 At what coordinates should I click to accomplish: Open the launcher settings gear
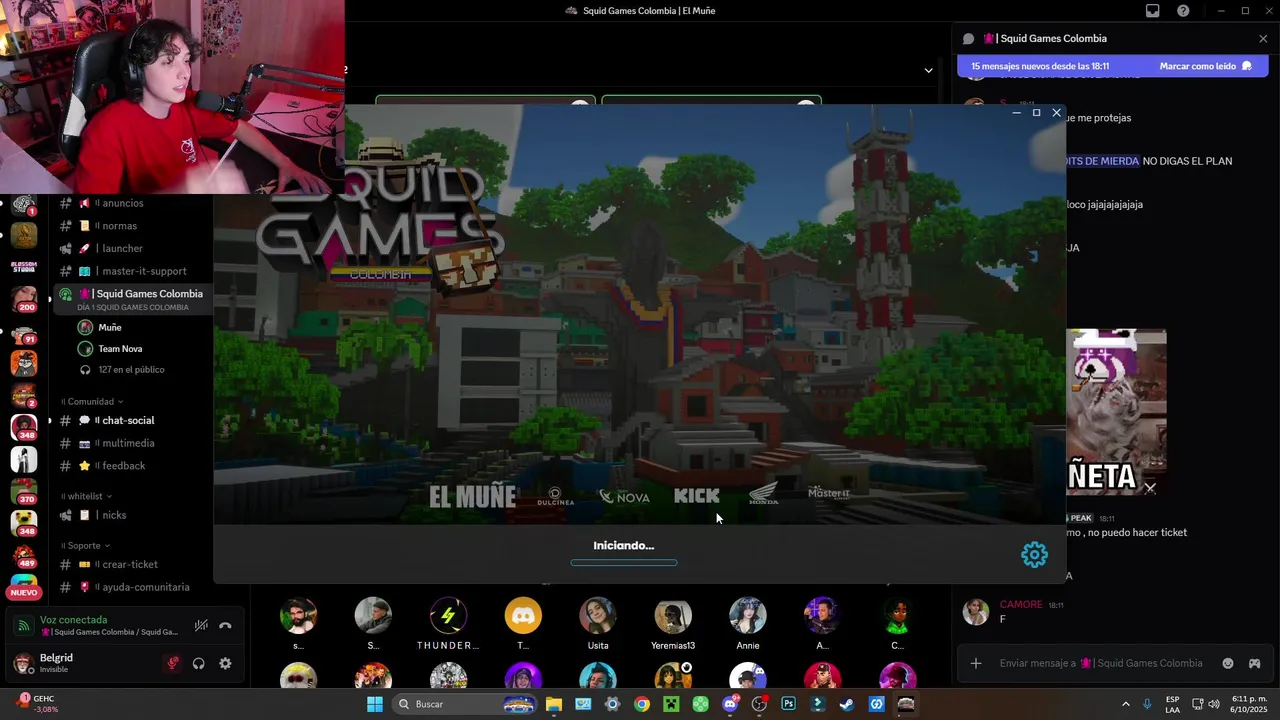(1034, 555)
